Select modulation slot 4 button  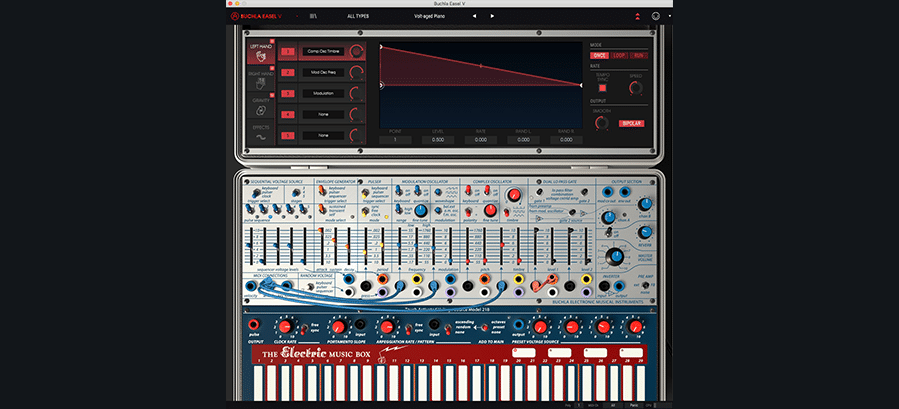tap(288, 115)
